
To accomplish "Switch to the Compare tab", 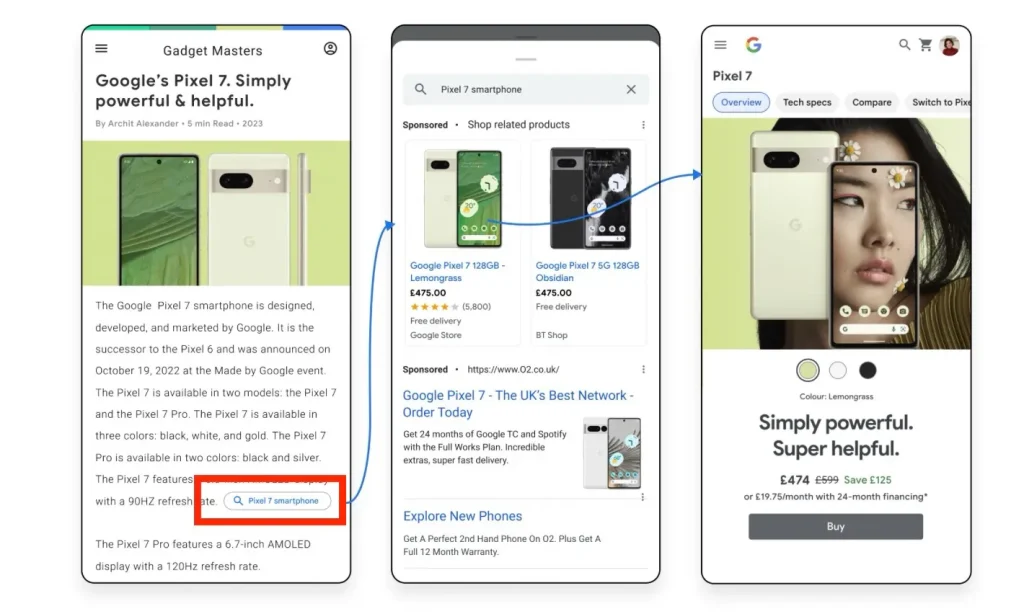I will tap(871, 103).
